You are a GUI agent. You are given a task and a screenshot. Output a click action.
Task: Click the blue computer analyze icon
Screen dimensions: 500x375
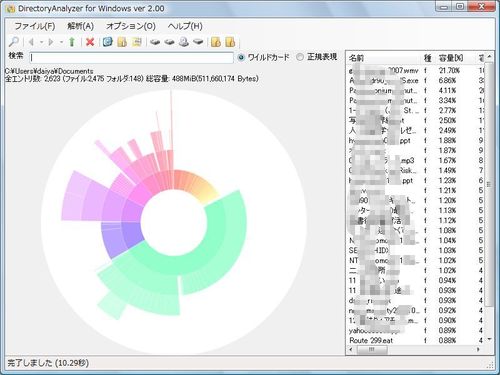pos(108,42)
